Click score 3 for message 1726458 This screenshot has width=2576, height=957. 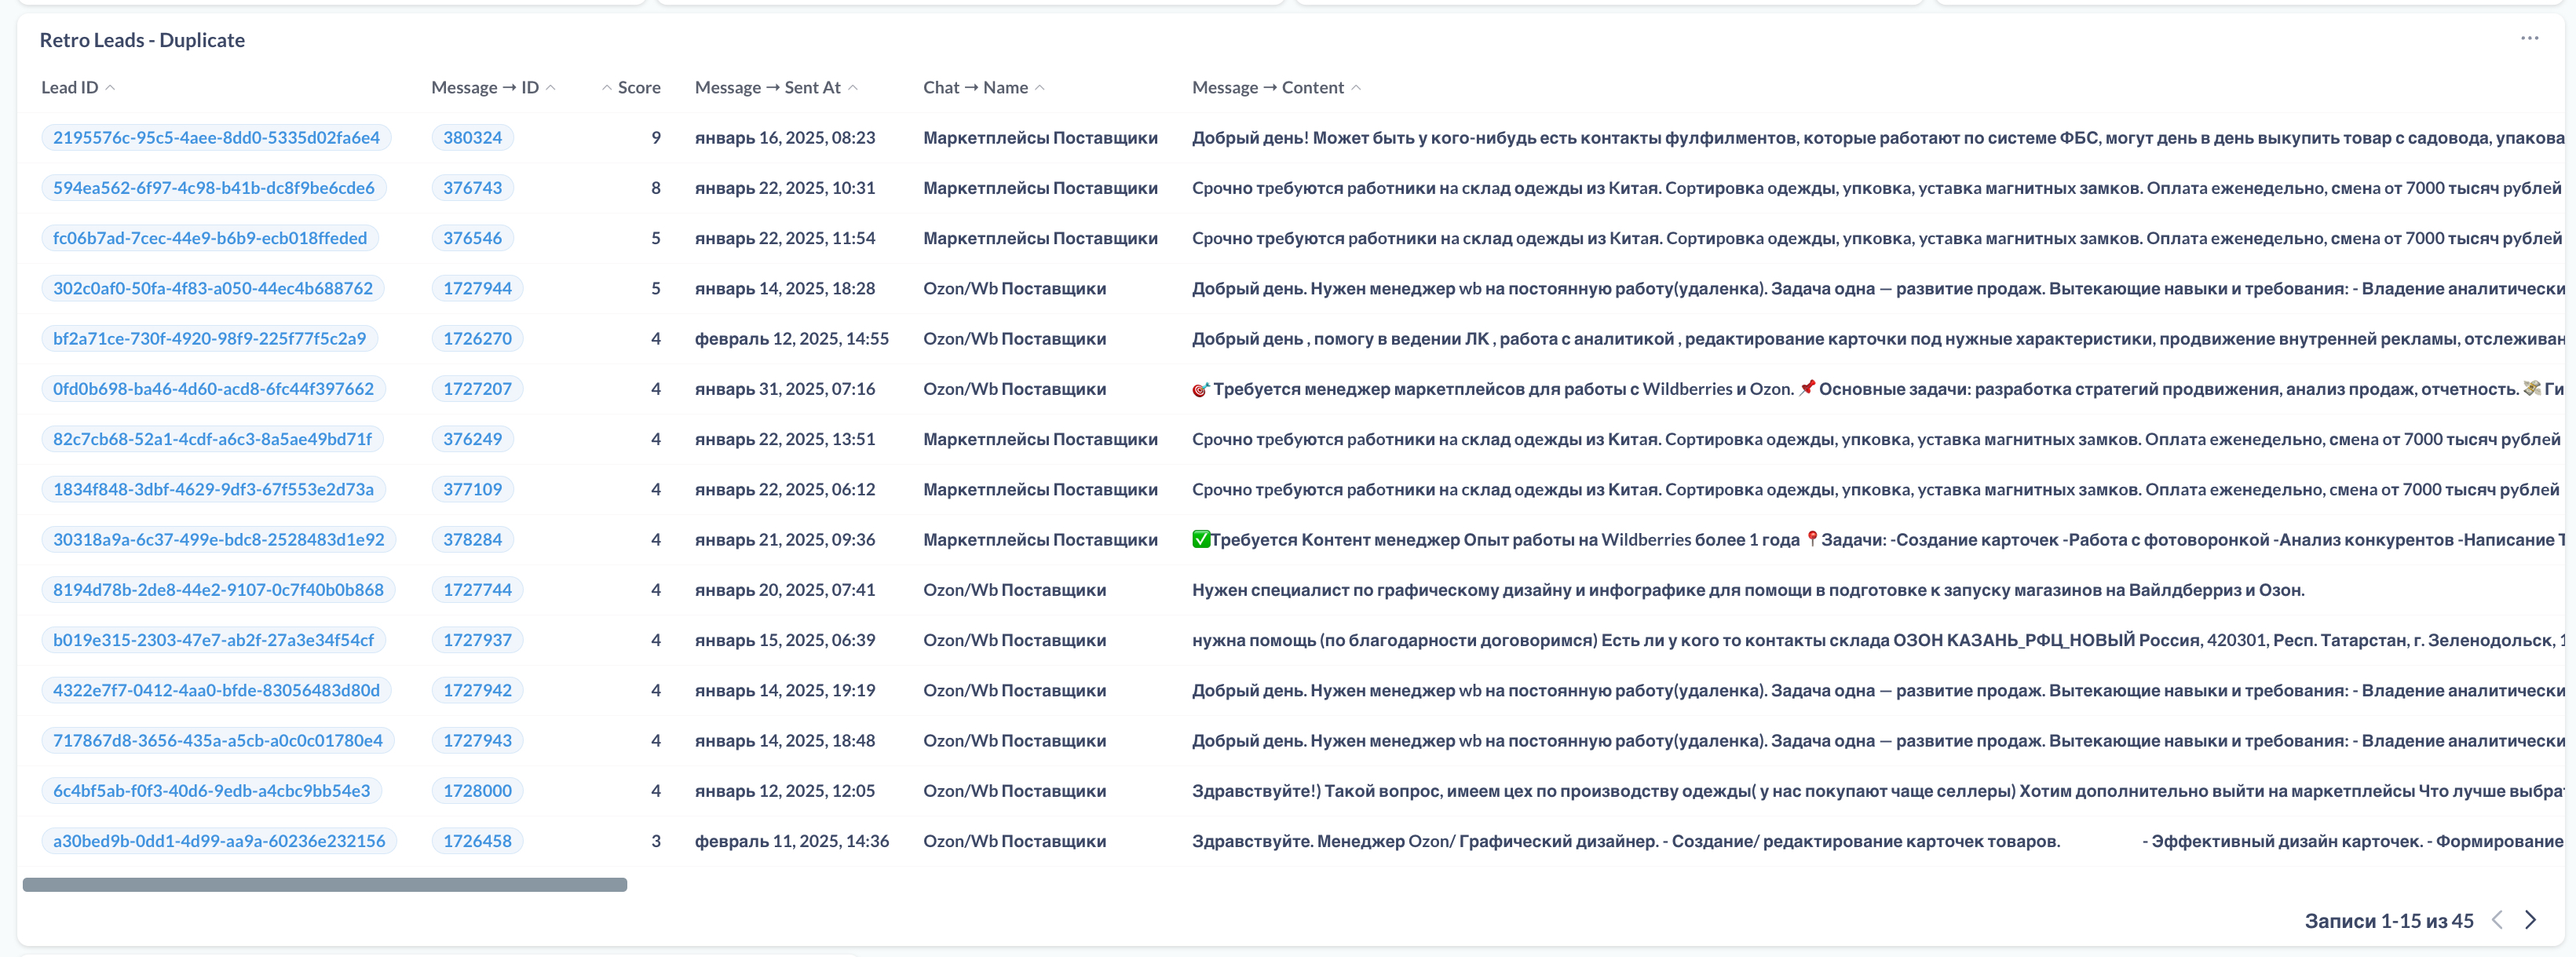pyautogui.click(x=656, y=841)
